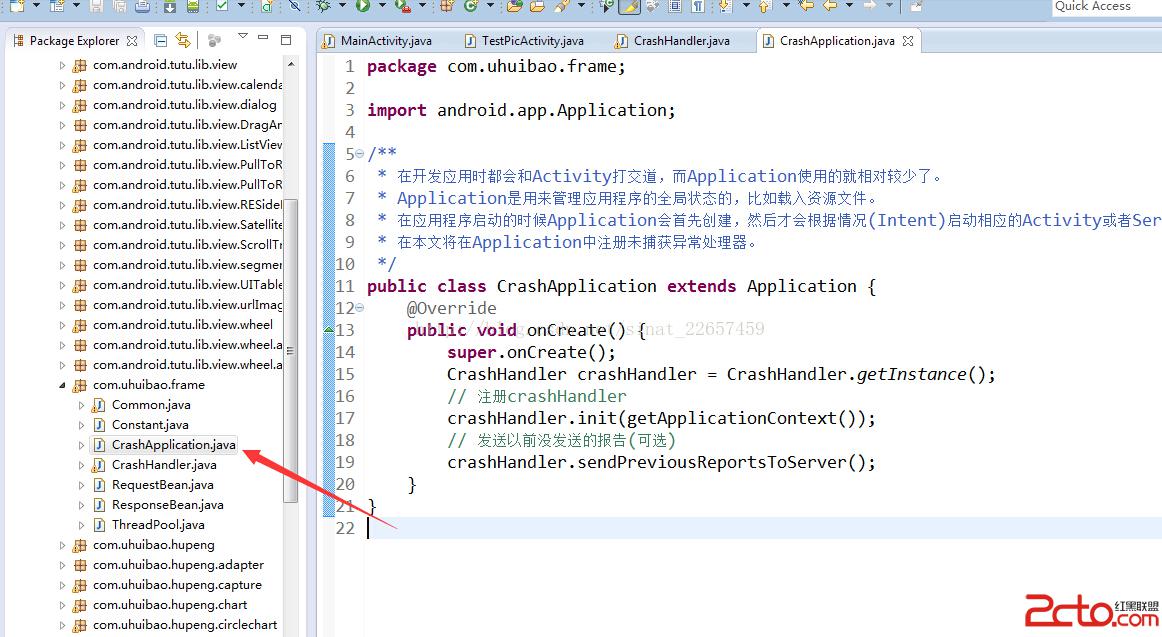Open the Debug dropdown arrow
Screen dimensions: 1162x637
pos(342,6)
